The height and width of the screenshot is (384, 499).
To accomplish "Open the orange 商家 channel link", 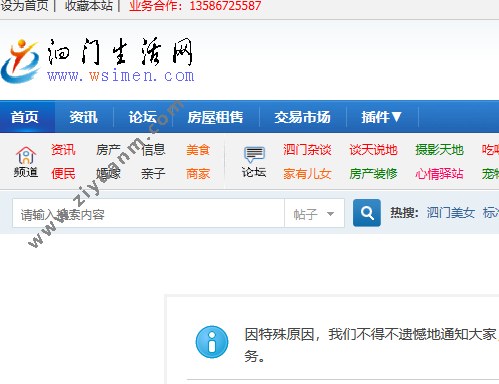I will tap(198, 174).
